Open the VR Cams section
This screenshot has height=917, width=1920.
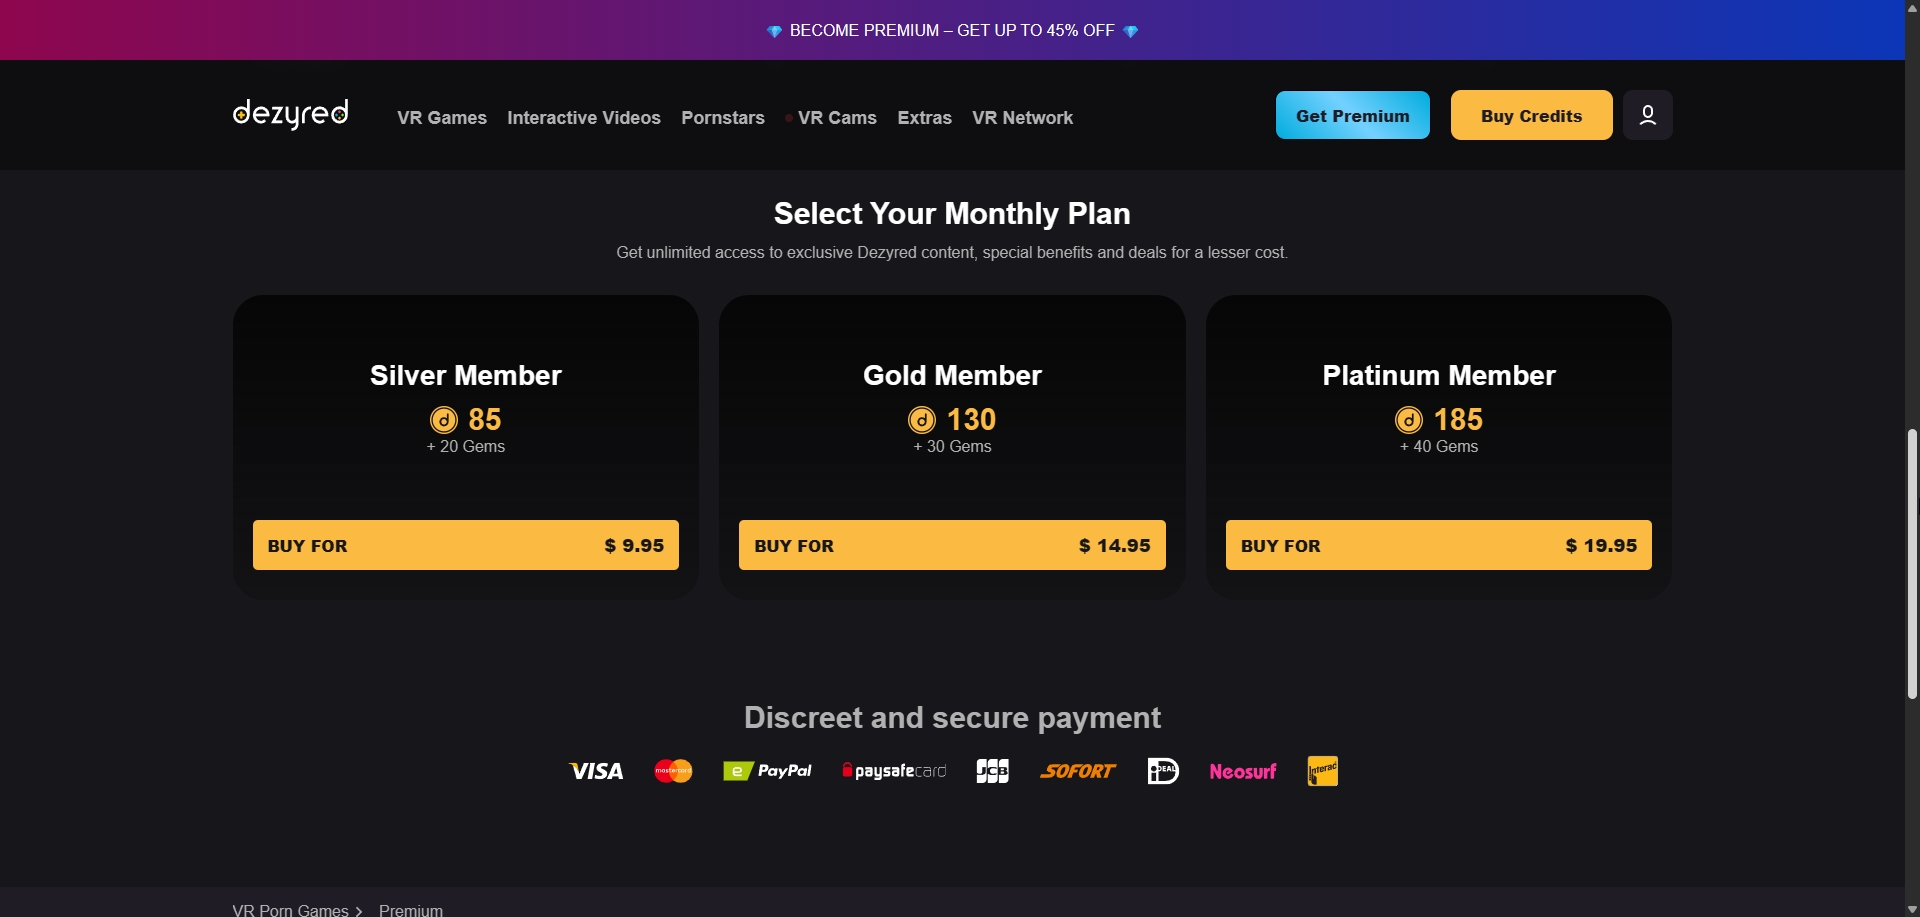click(x=836, y=118)
